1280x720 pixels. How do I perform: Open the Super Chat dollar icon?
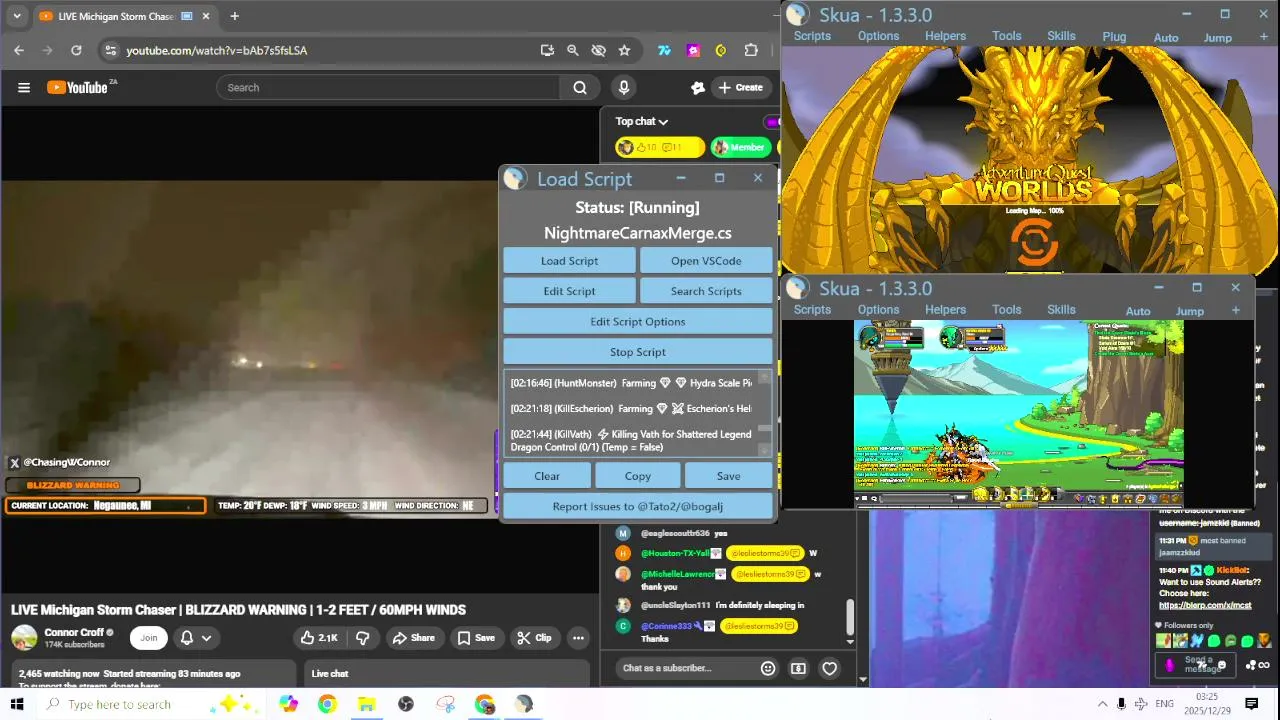798,668
